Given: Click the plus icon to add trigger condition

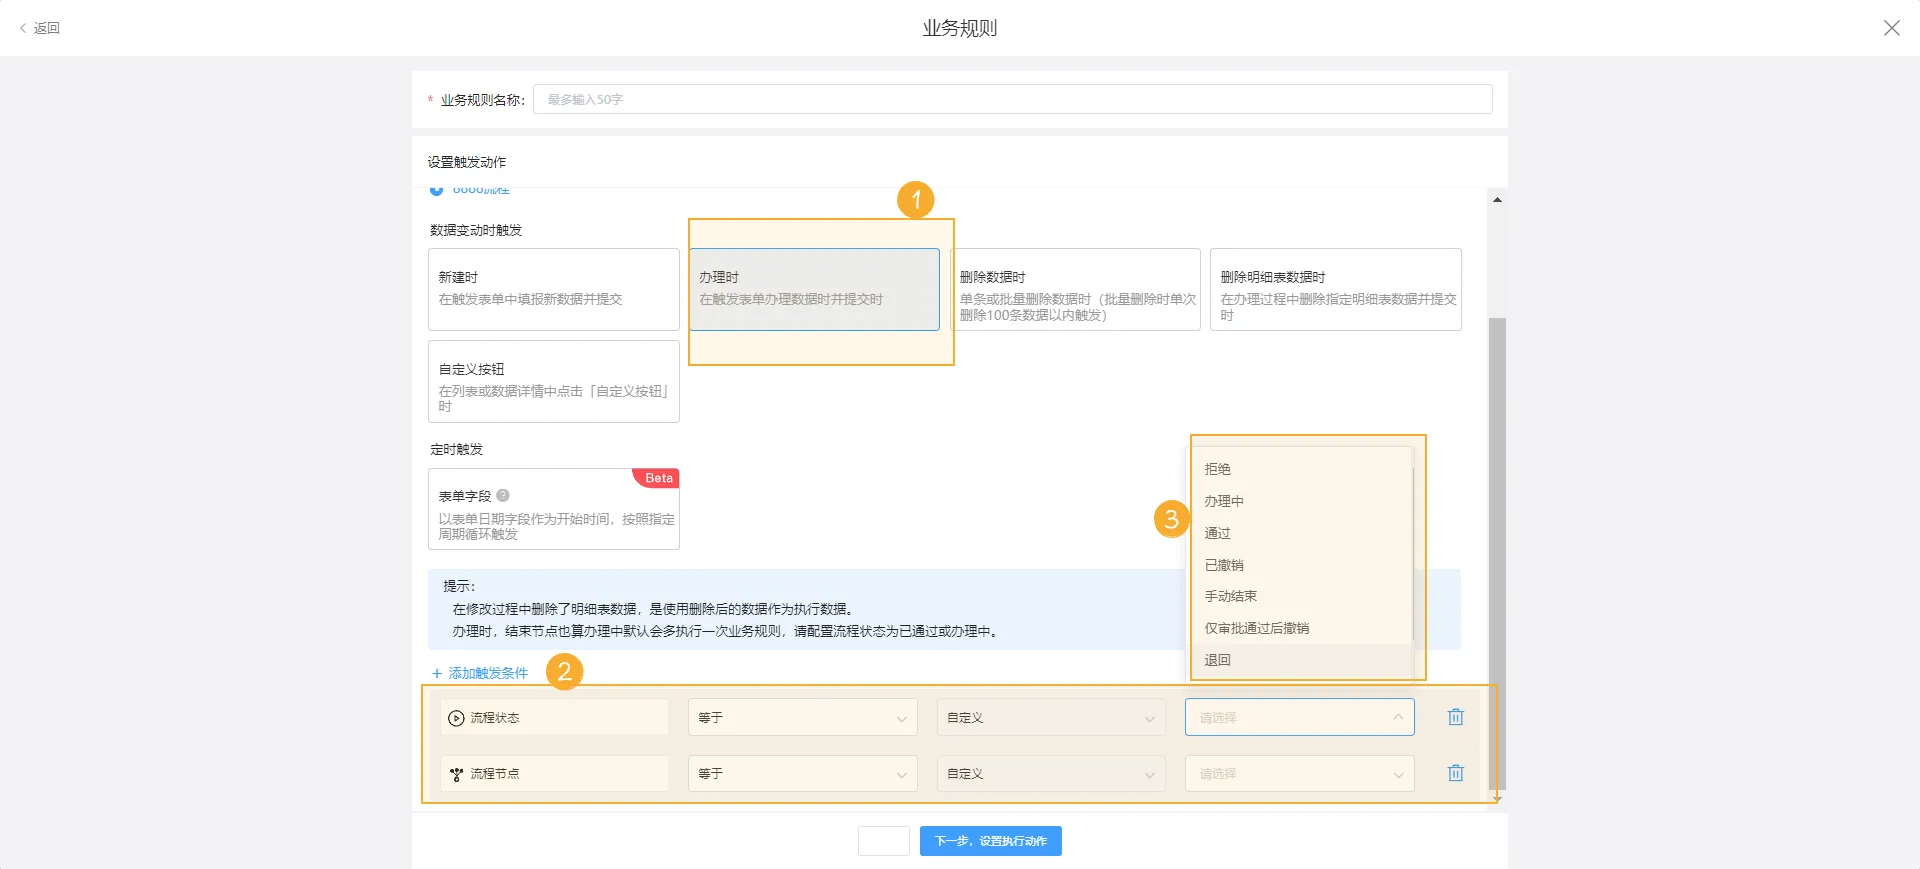Looking at the screenshot, I should click(x=437, y=673).
